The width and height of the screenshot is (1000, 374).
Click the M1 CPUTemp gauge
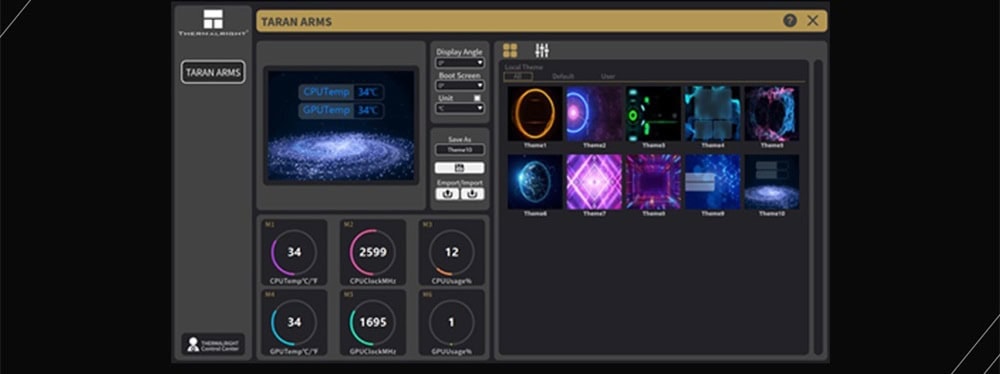point(294,252)
